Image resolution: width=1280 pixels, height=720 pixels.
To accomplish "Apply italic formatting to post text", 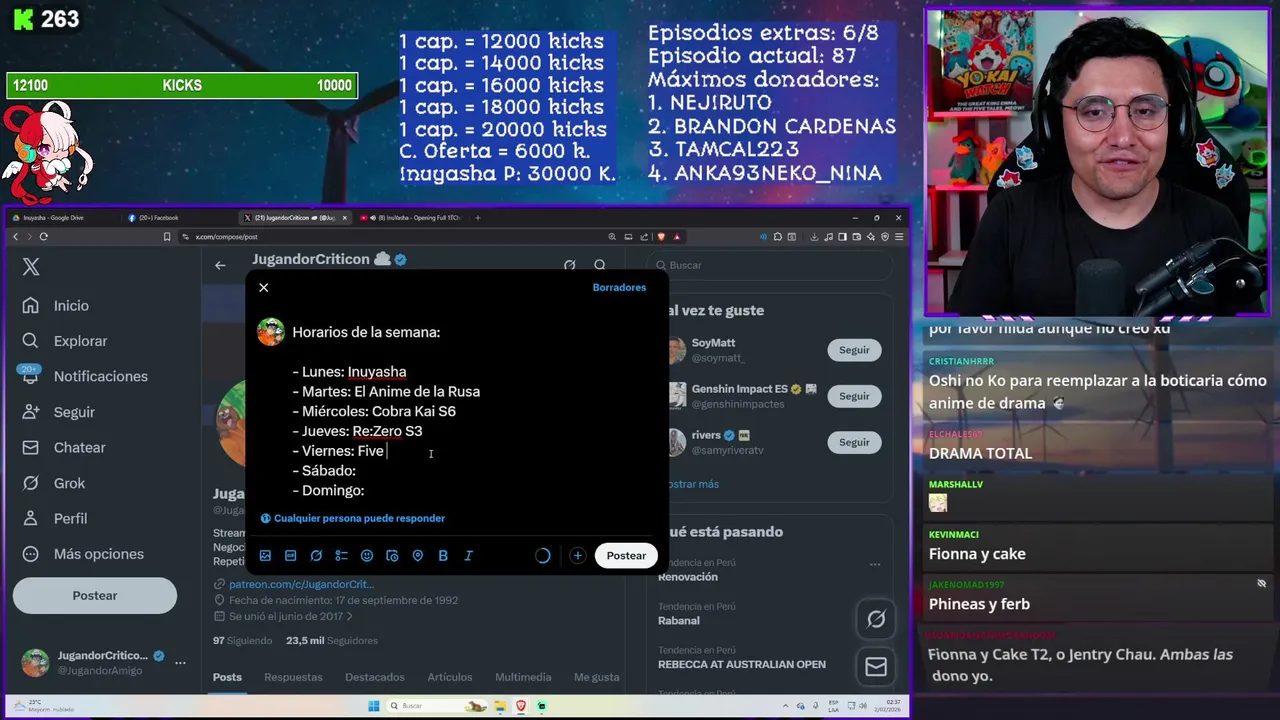I will (468, 556).
